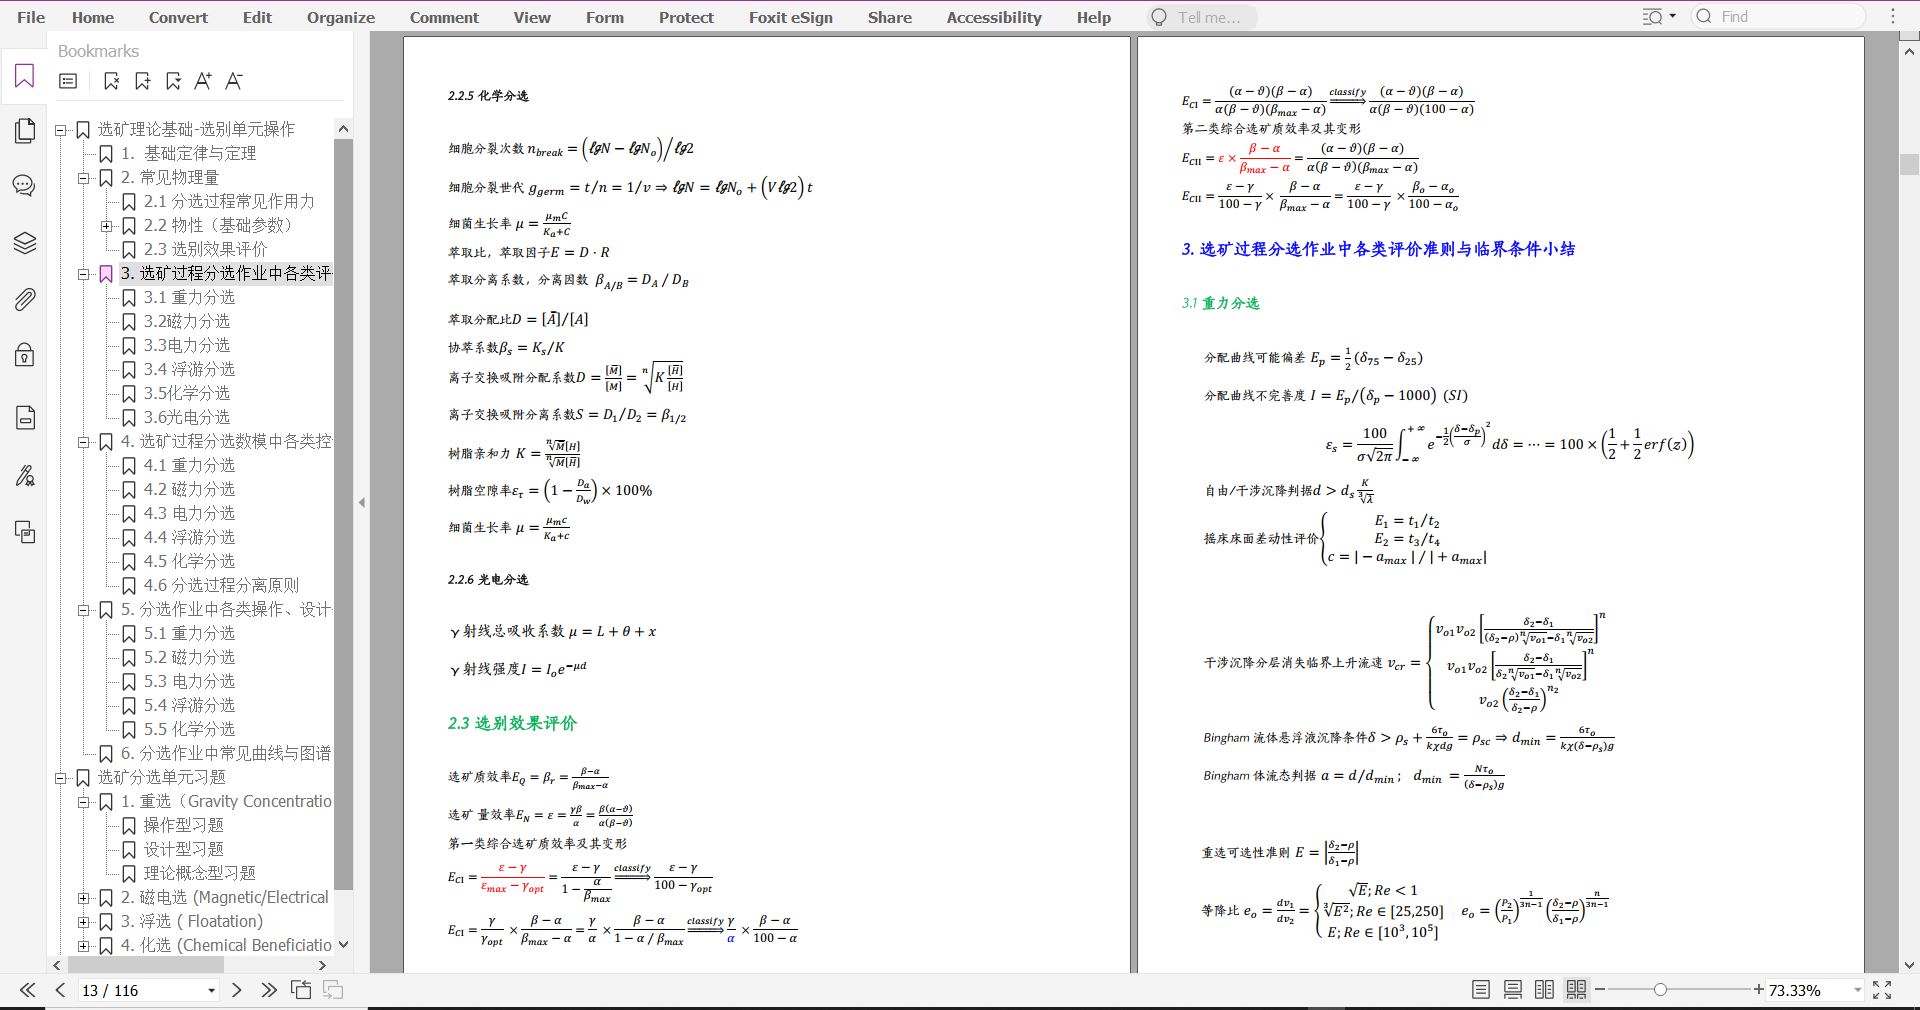Open the 操作型习题 bookmark
Image resolution: width=1920 pixels, height=1010 pixels.
point(183,826)
